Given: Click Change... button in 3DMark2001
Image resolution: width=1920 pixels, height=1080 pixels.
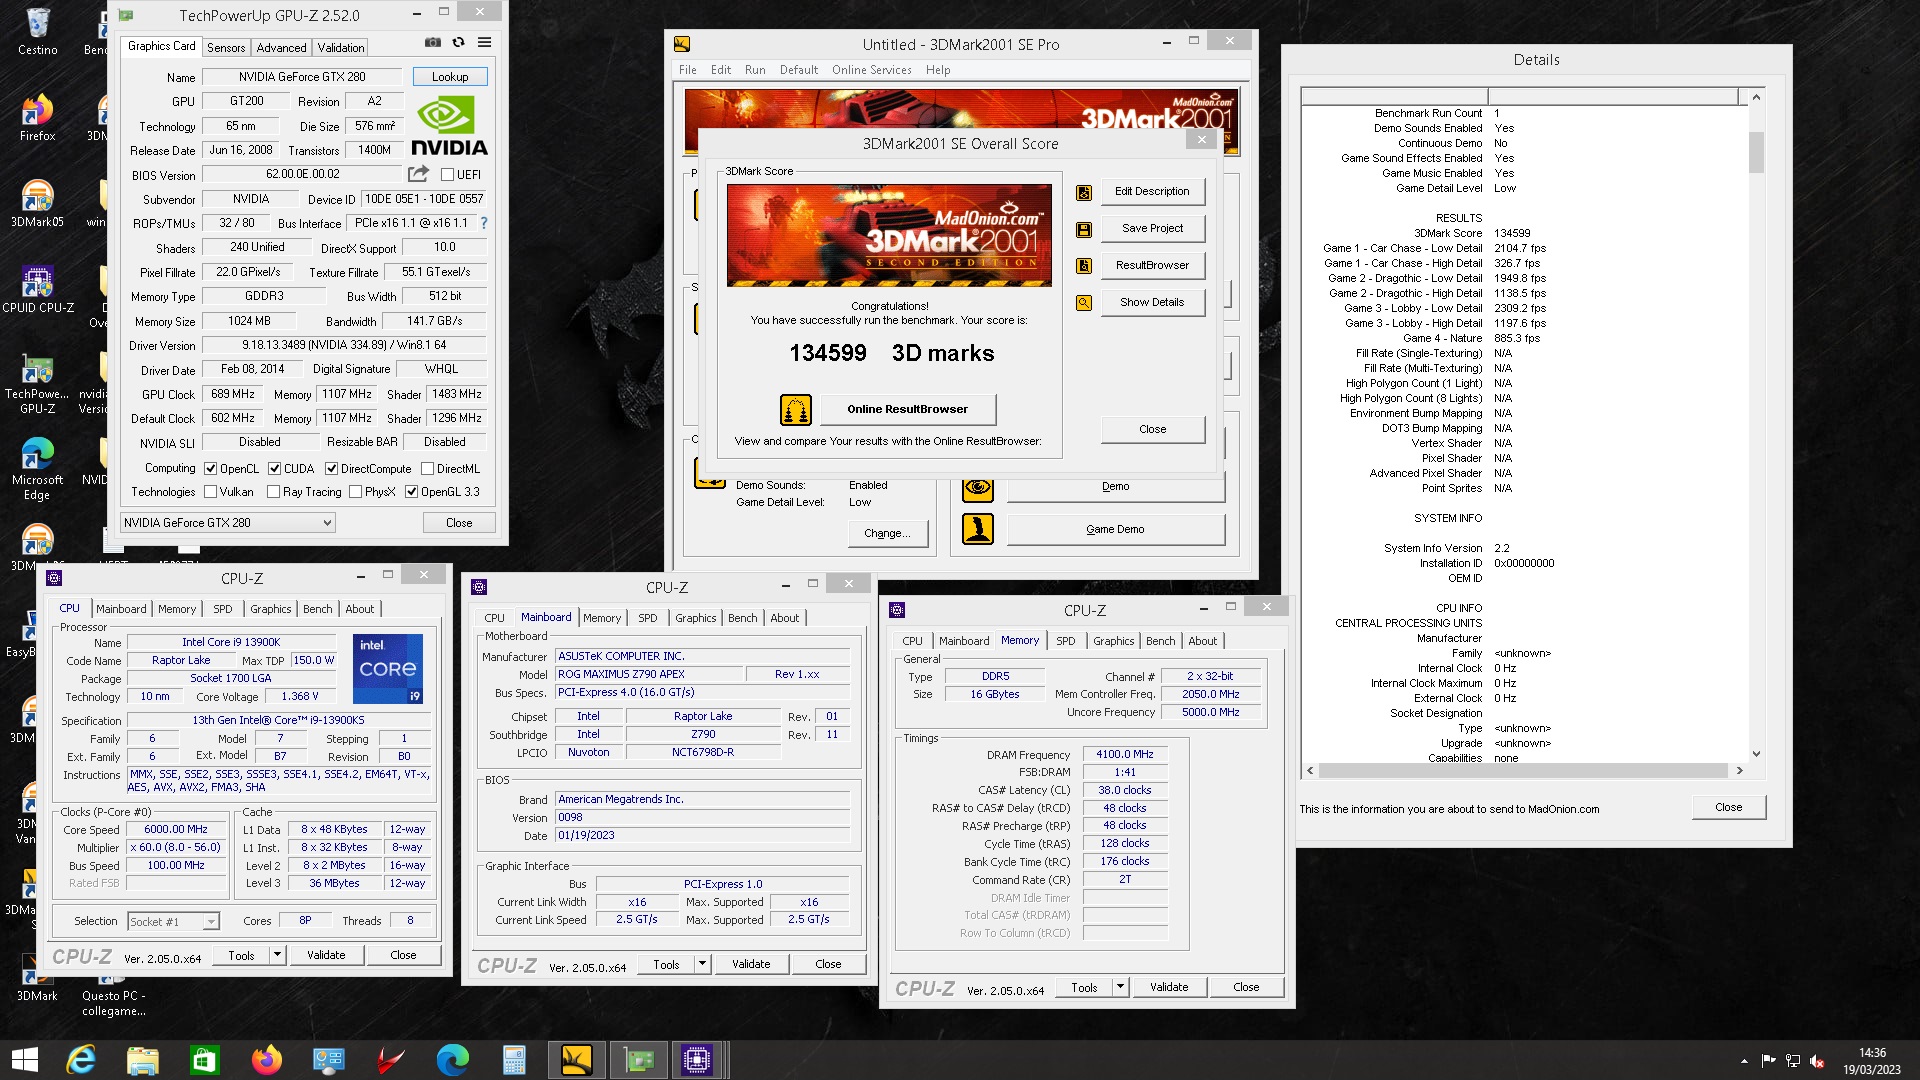Looking at the screenshot, I should tap(888, 534).
